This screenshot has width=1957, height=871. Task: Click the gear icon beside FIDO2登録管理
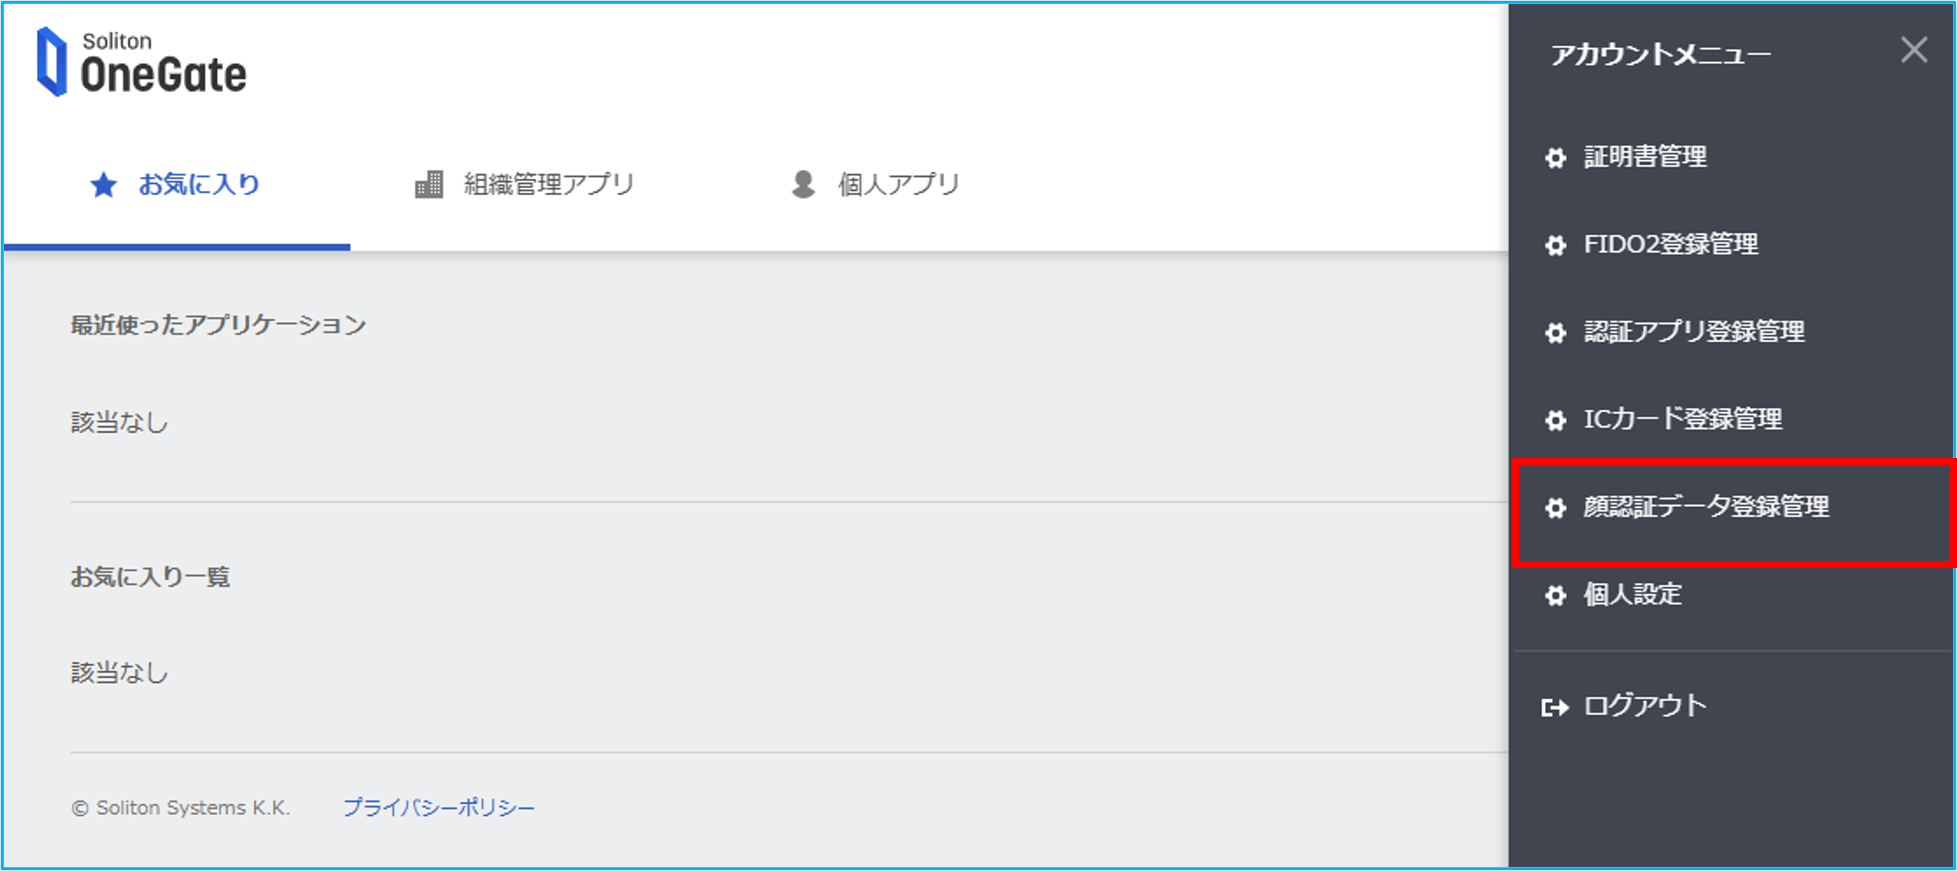(x=1555, y=245)
